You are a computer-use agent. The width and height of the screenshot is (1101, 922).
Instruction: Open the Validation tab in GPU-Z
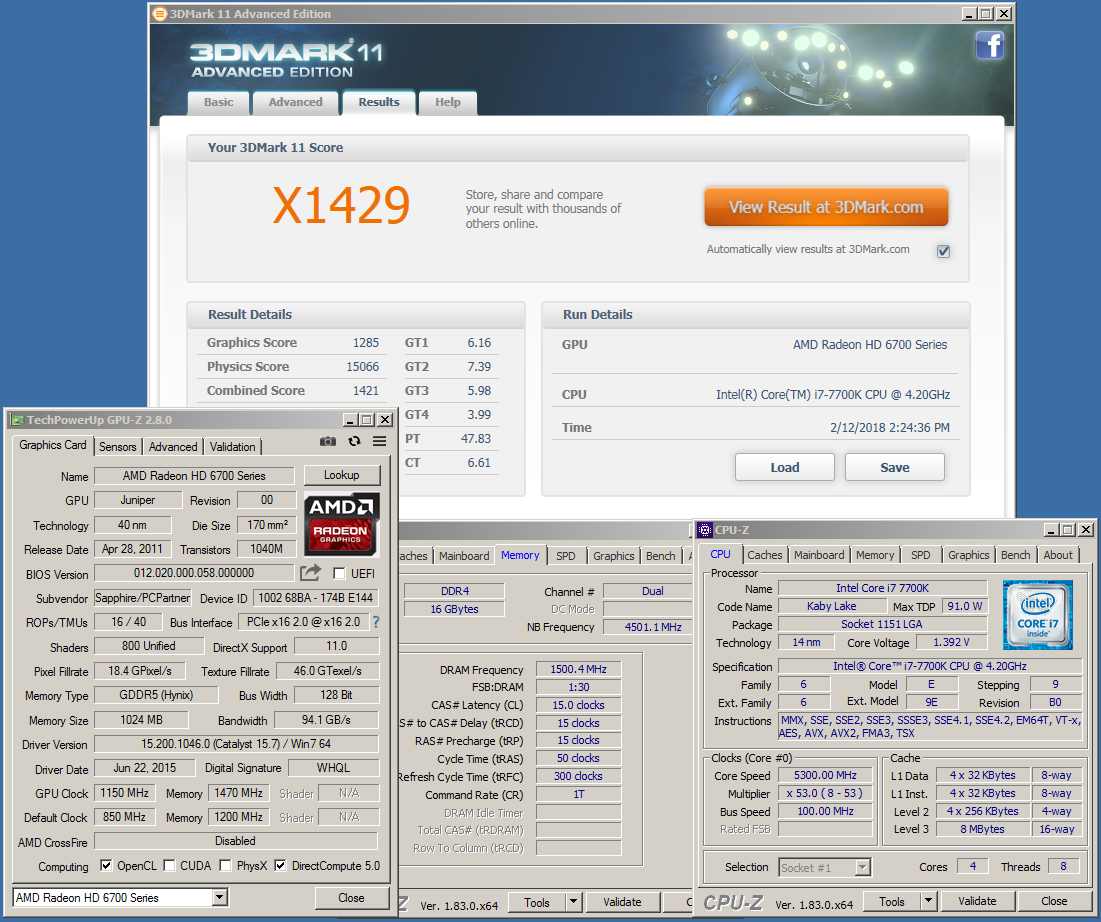(232, 447)
